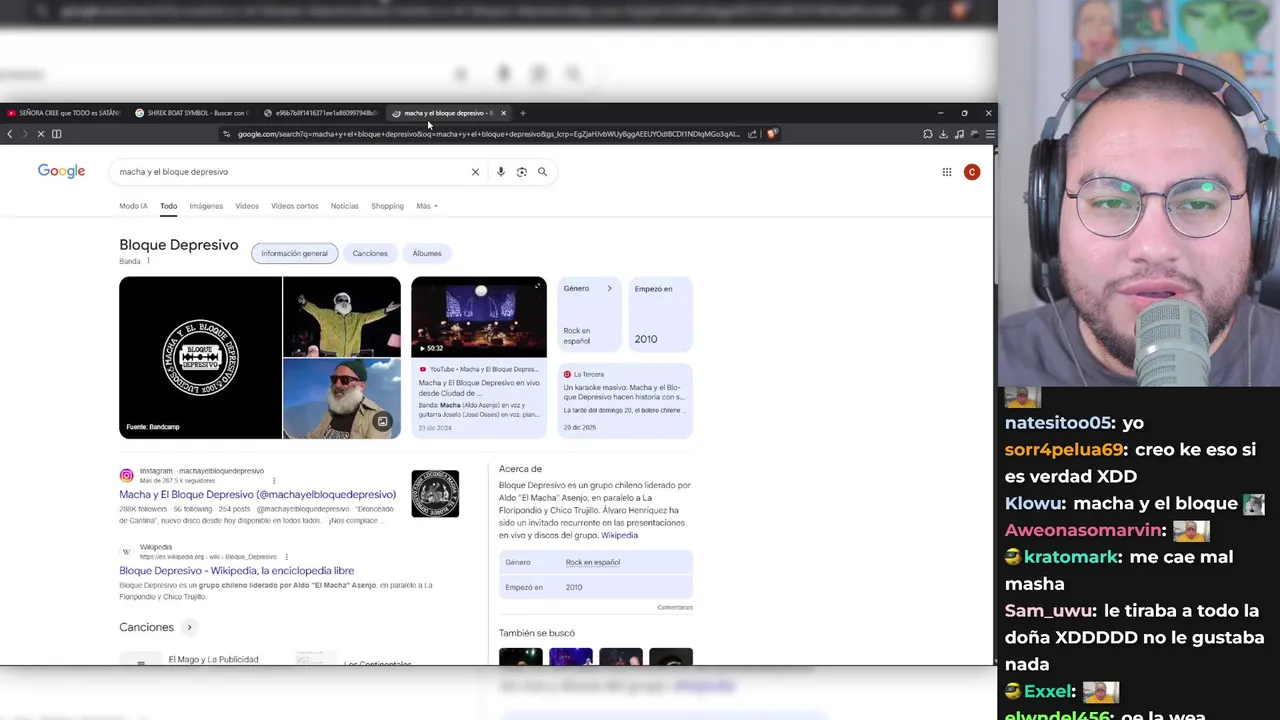
Task: Switch to the SEÑORA CREE YouTube tab
Action: pos(64,113)
